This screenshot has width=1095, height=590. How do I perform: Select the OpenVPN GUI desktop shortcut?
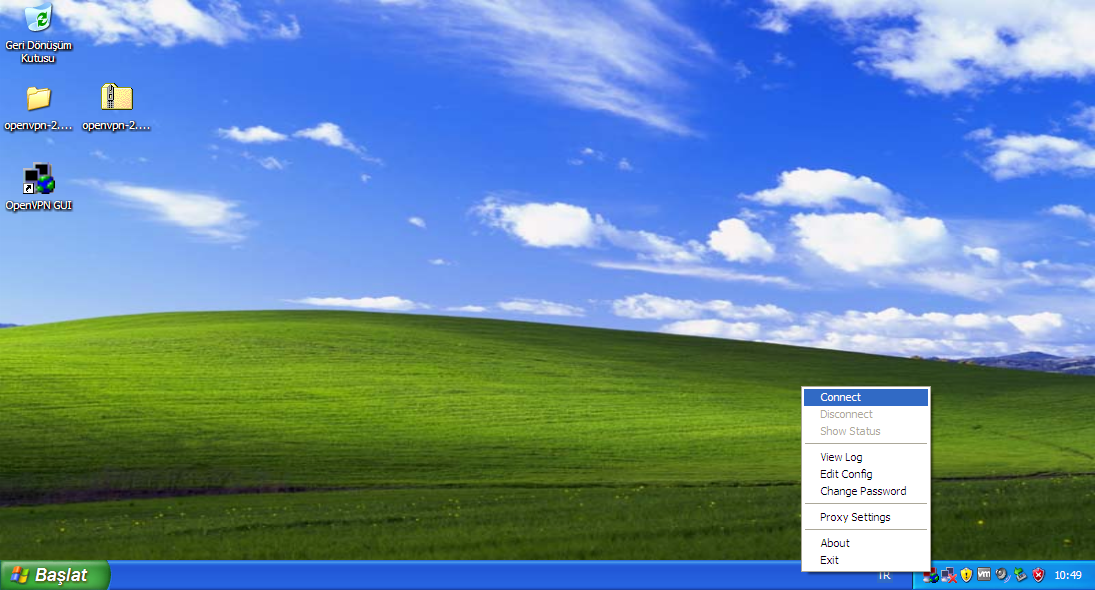(38, 187)
